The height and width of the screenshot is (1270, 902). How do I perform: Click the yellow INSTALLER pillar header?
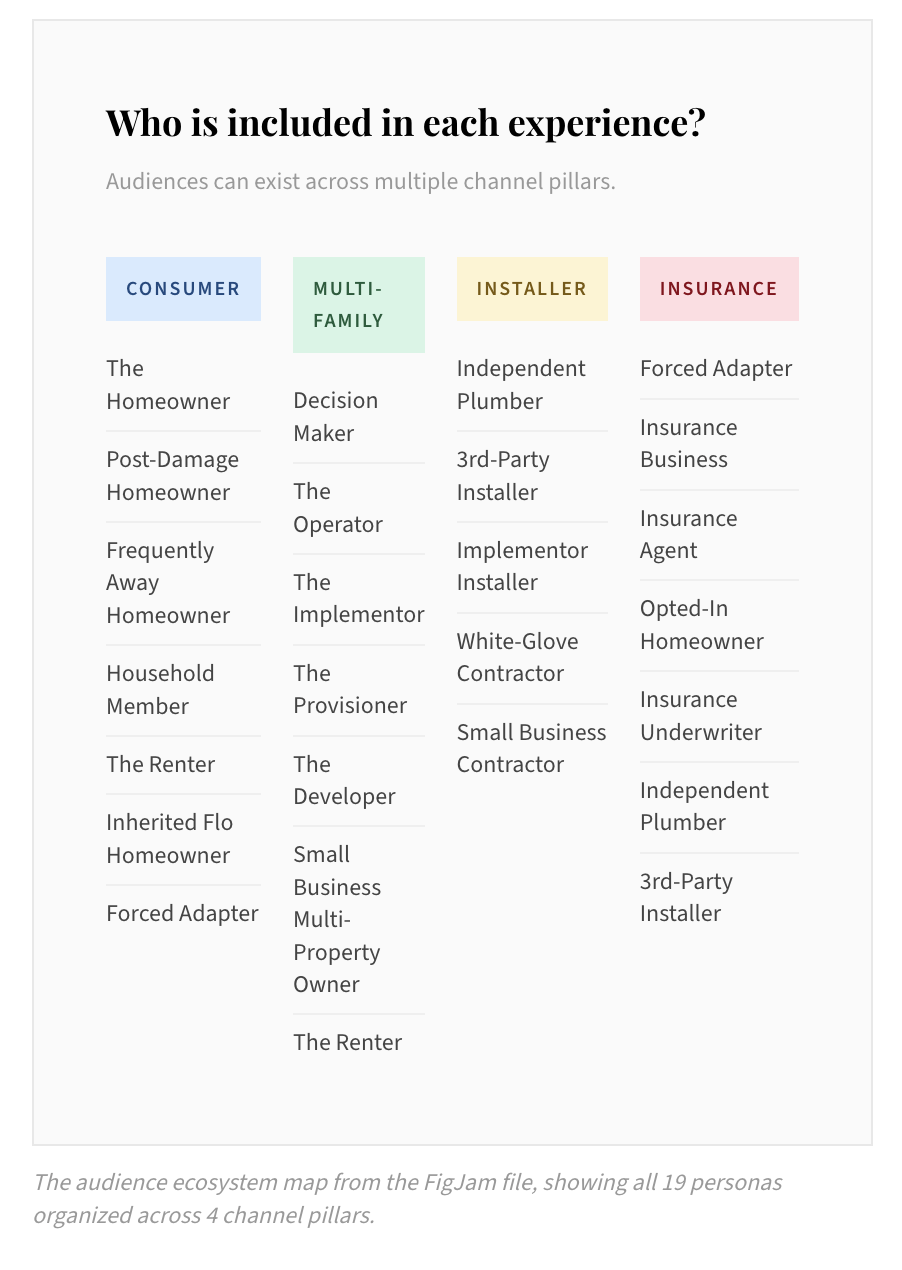point(532,289)
